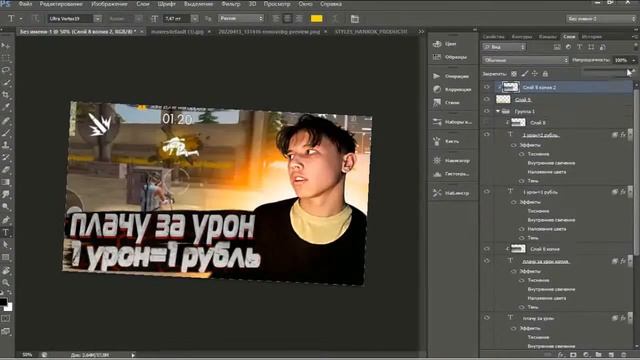
Task: Toggle Quick Mask mode icon
Action: click(x=6, y=318)
